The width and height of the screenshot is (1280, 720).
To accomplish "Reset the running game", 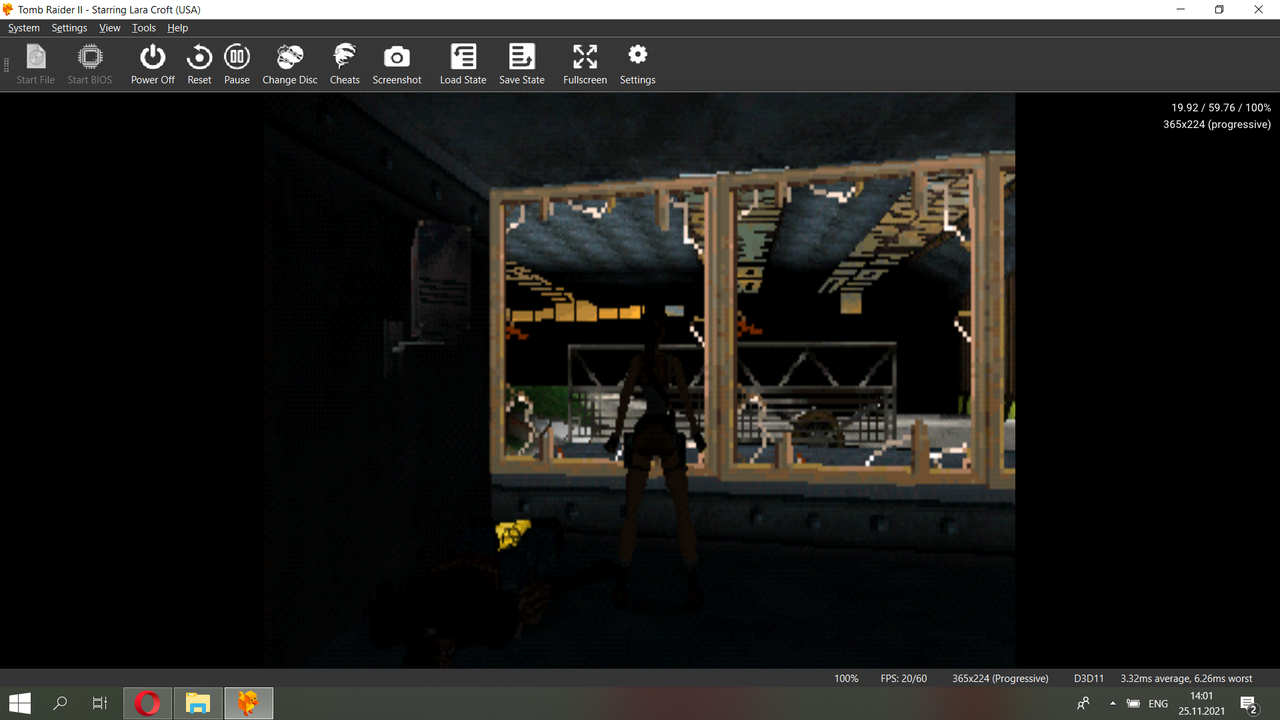I will pyautogui.click(x=199, y=64).
